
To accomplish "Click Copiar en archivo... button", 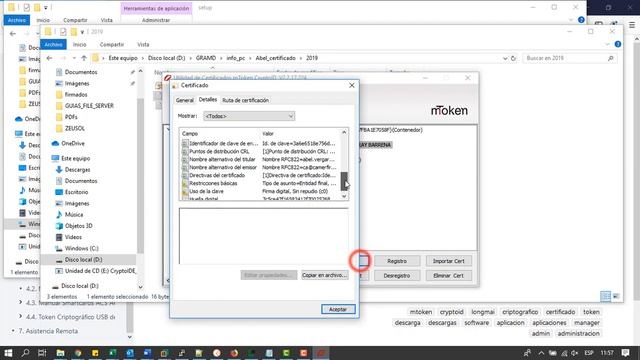I will pos(324,275).
